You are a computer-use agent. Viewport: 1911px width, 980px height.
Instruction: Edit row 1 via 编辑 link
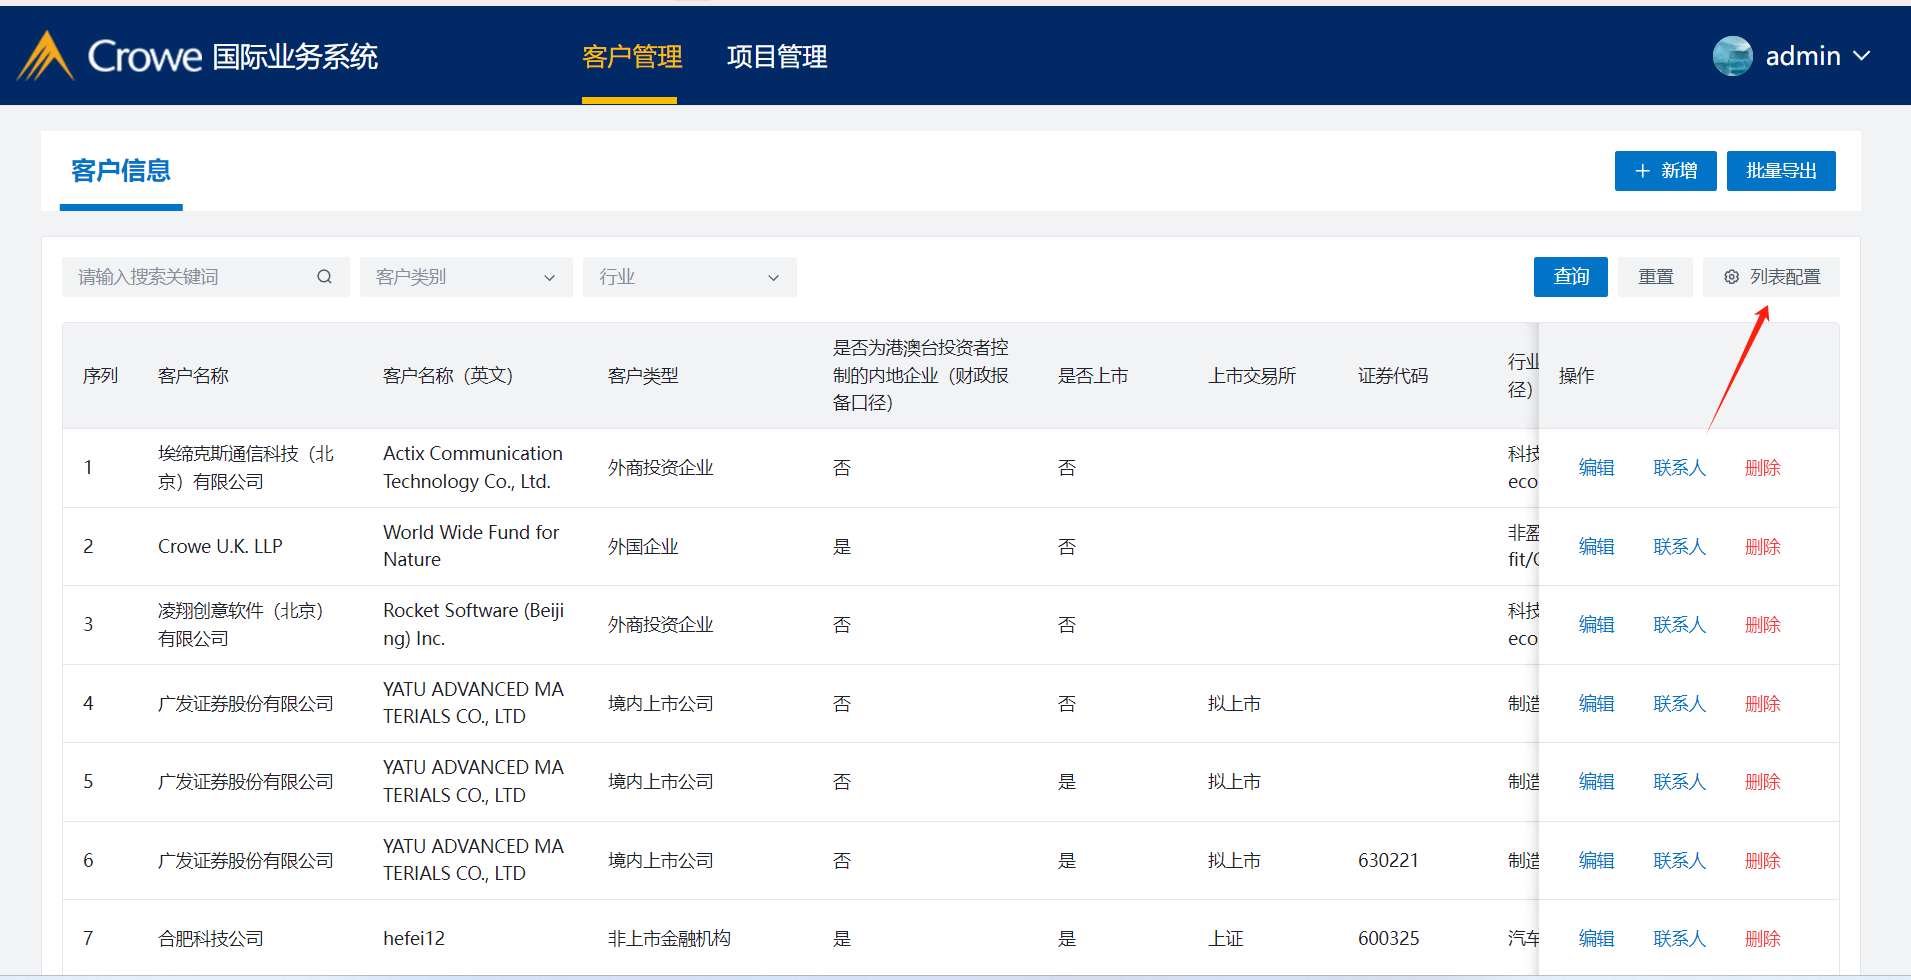[x=1596, y=468]
